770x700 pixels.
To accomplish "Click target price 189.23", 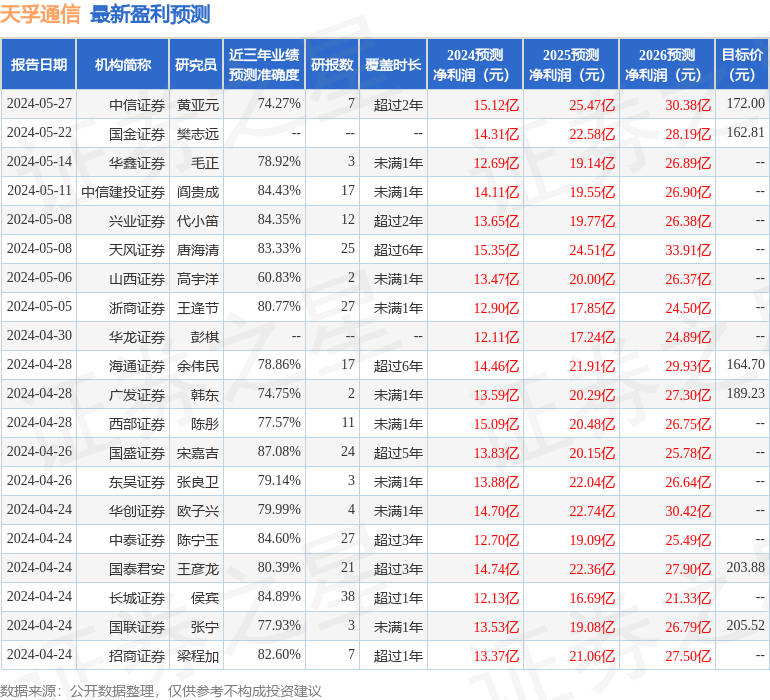I will tap(745, 393).
